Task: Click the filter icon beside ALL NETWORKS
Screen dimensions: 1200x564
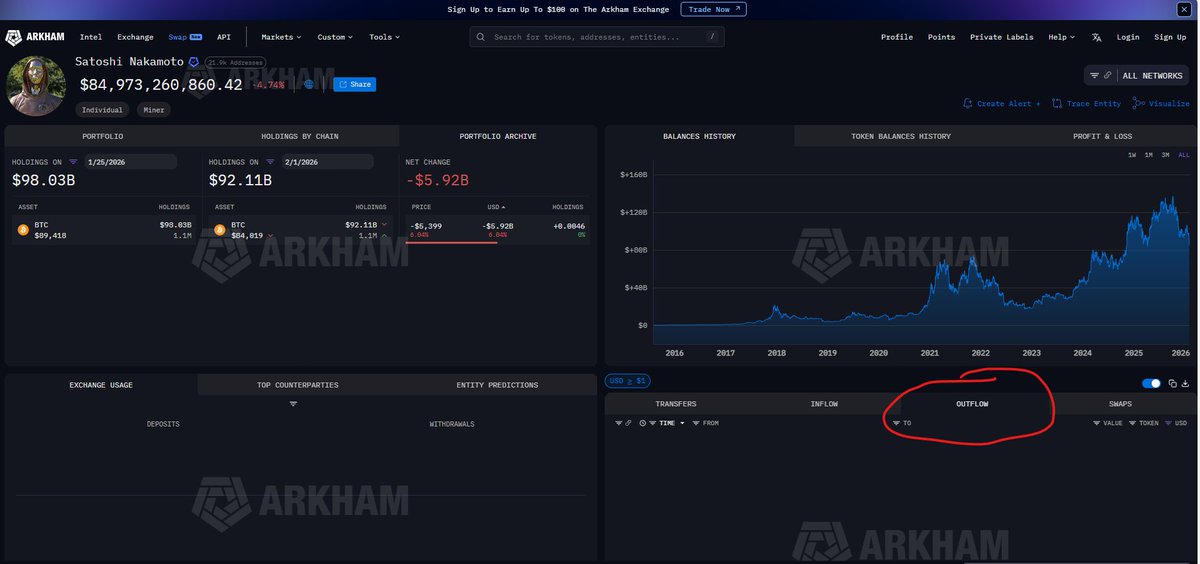Action: tap(1094, 76)
